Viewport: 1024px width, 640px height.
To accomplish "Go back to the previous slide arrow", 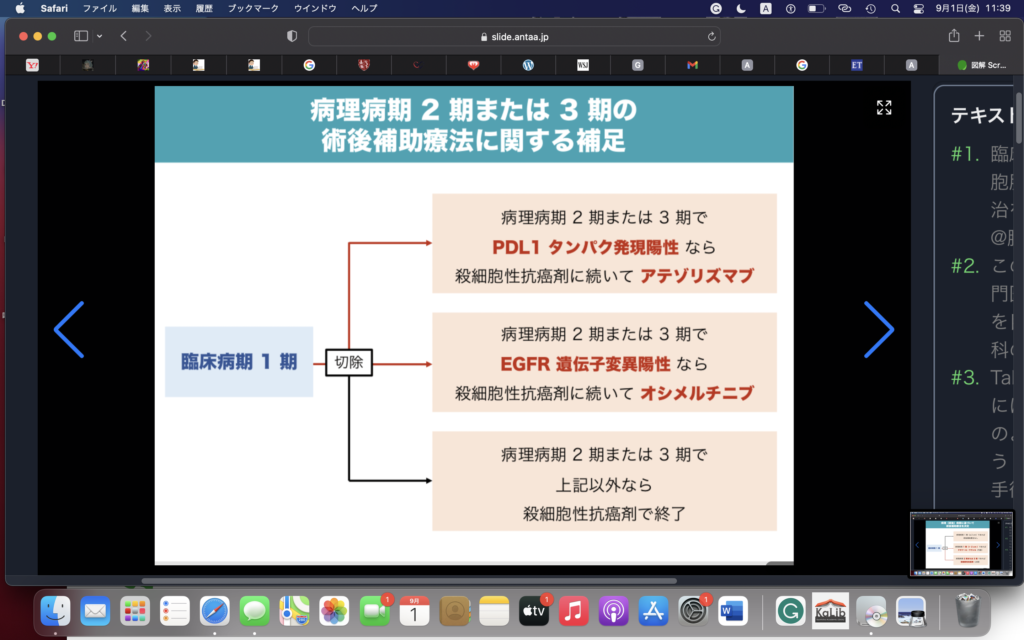I will coord(69,329).
